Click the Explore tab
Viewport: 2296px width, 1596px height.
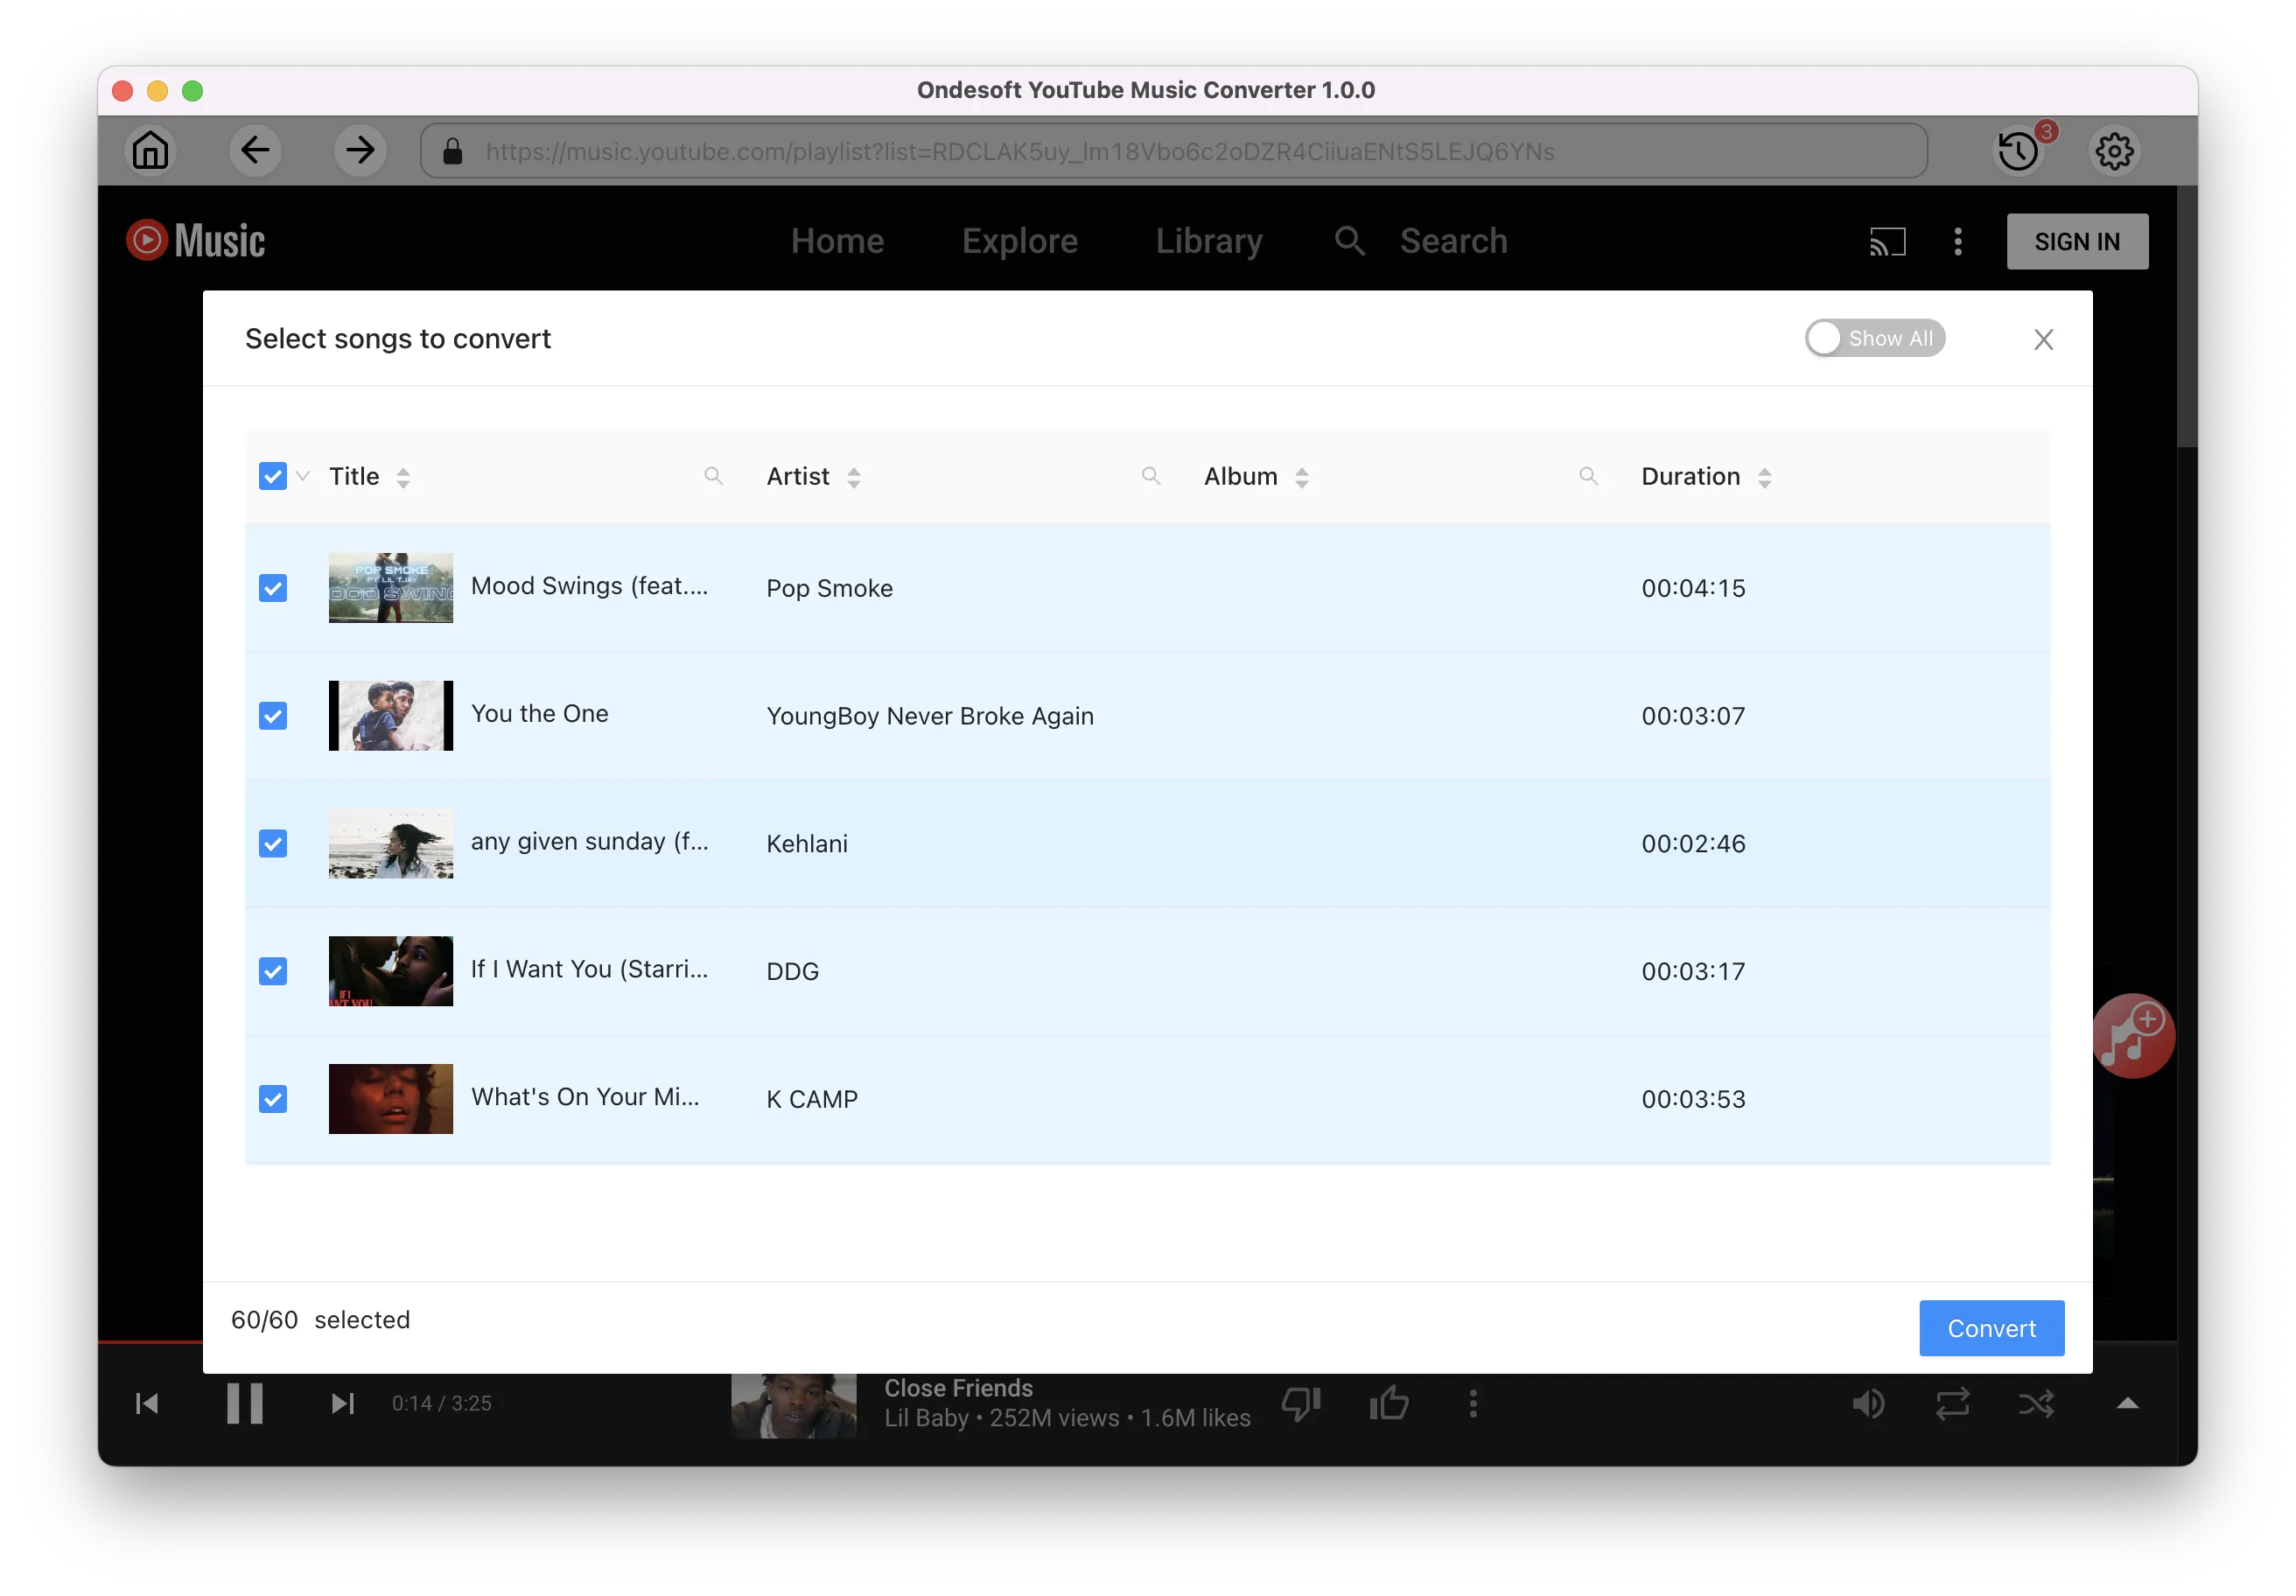(x=1020, y=242)
